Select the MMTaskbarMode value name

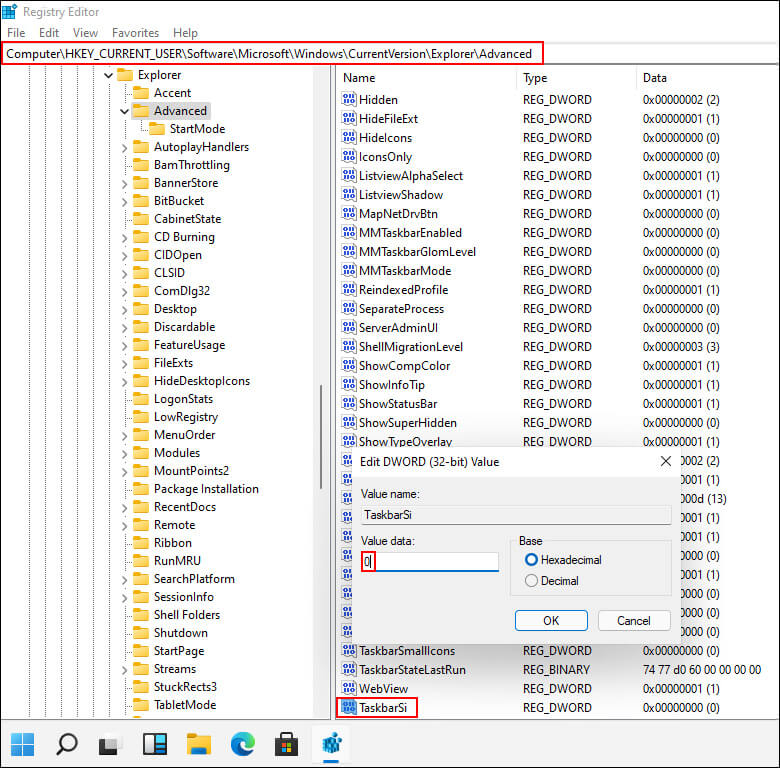coord(405,271)
